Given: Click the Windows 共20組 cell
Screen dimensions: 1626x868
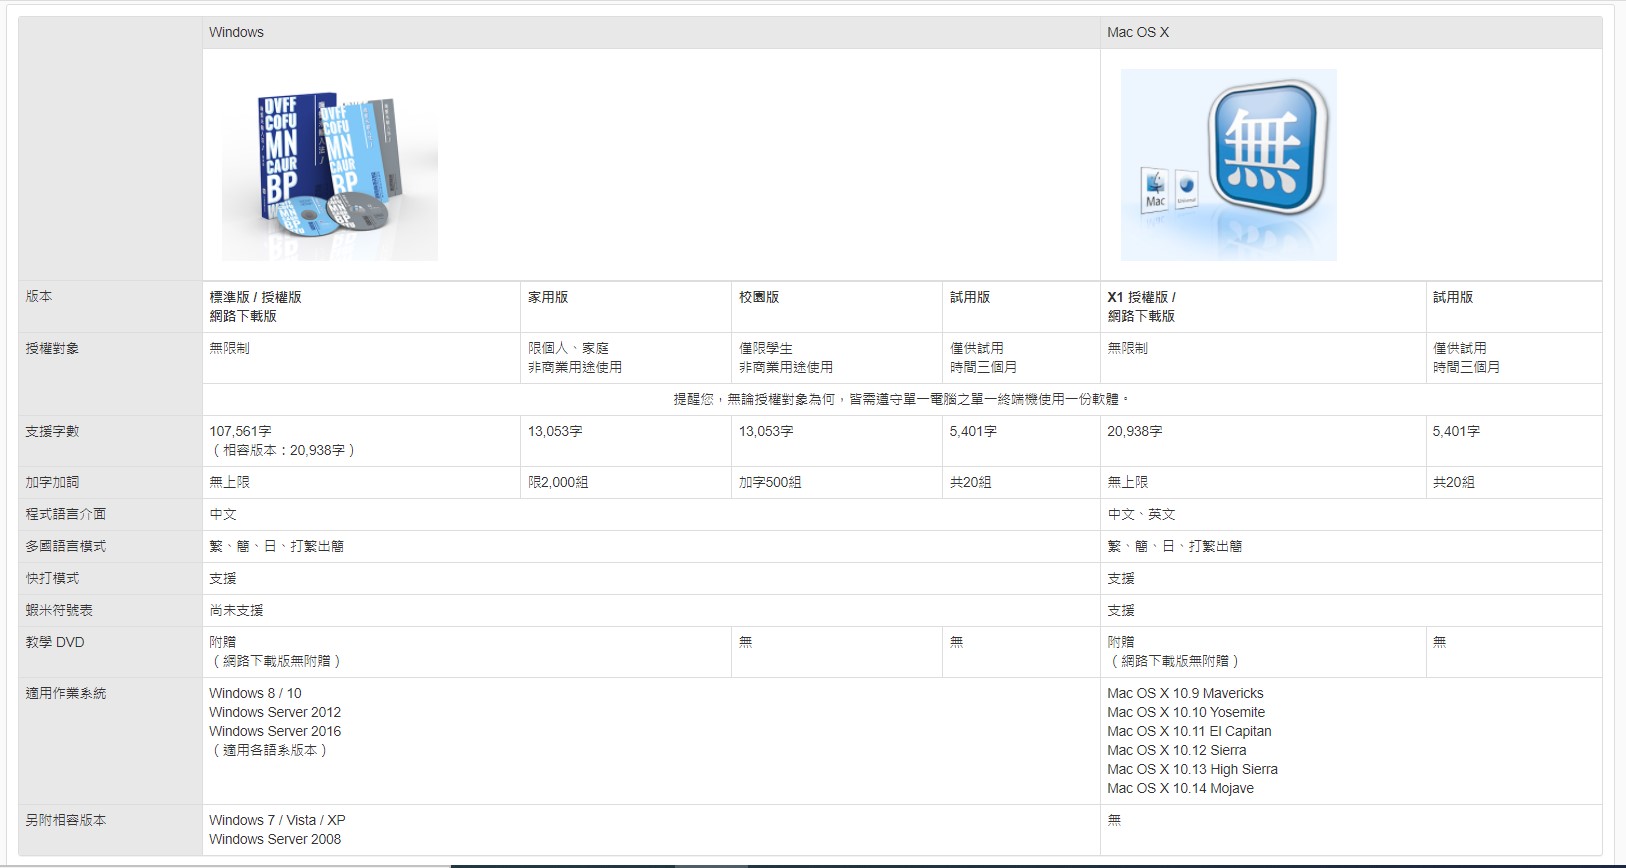Looking at the screenshot, I should coord(1021,482).
